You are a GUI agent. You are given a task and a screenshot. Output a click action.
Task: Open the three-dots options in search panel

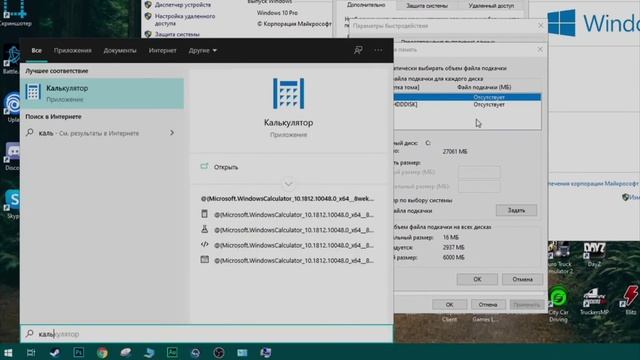(x=378, y=50)
